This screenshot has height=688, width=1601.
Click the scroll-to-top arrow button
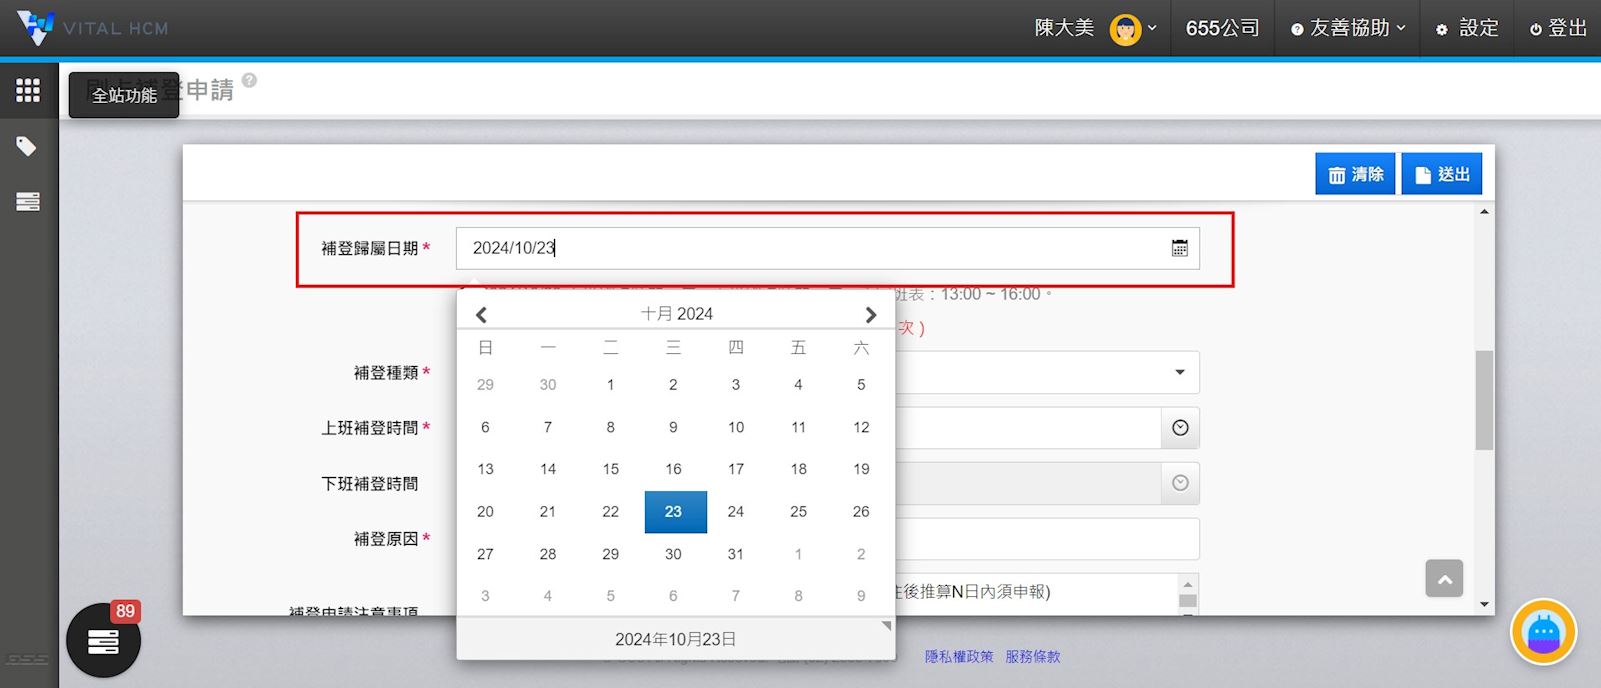(x=1444, y=579)
